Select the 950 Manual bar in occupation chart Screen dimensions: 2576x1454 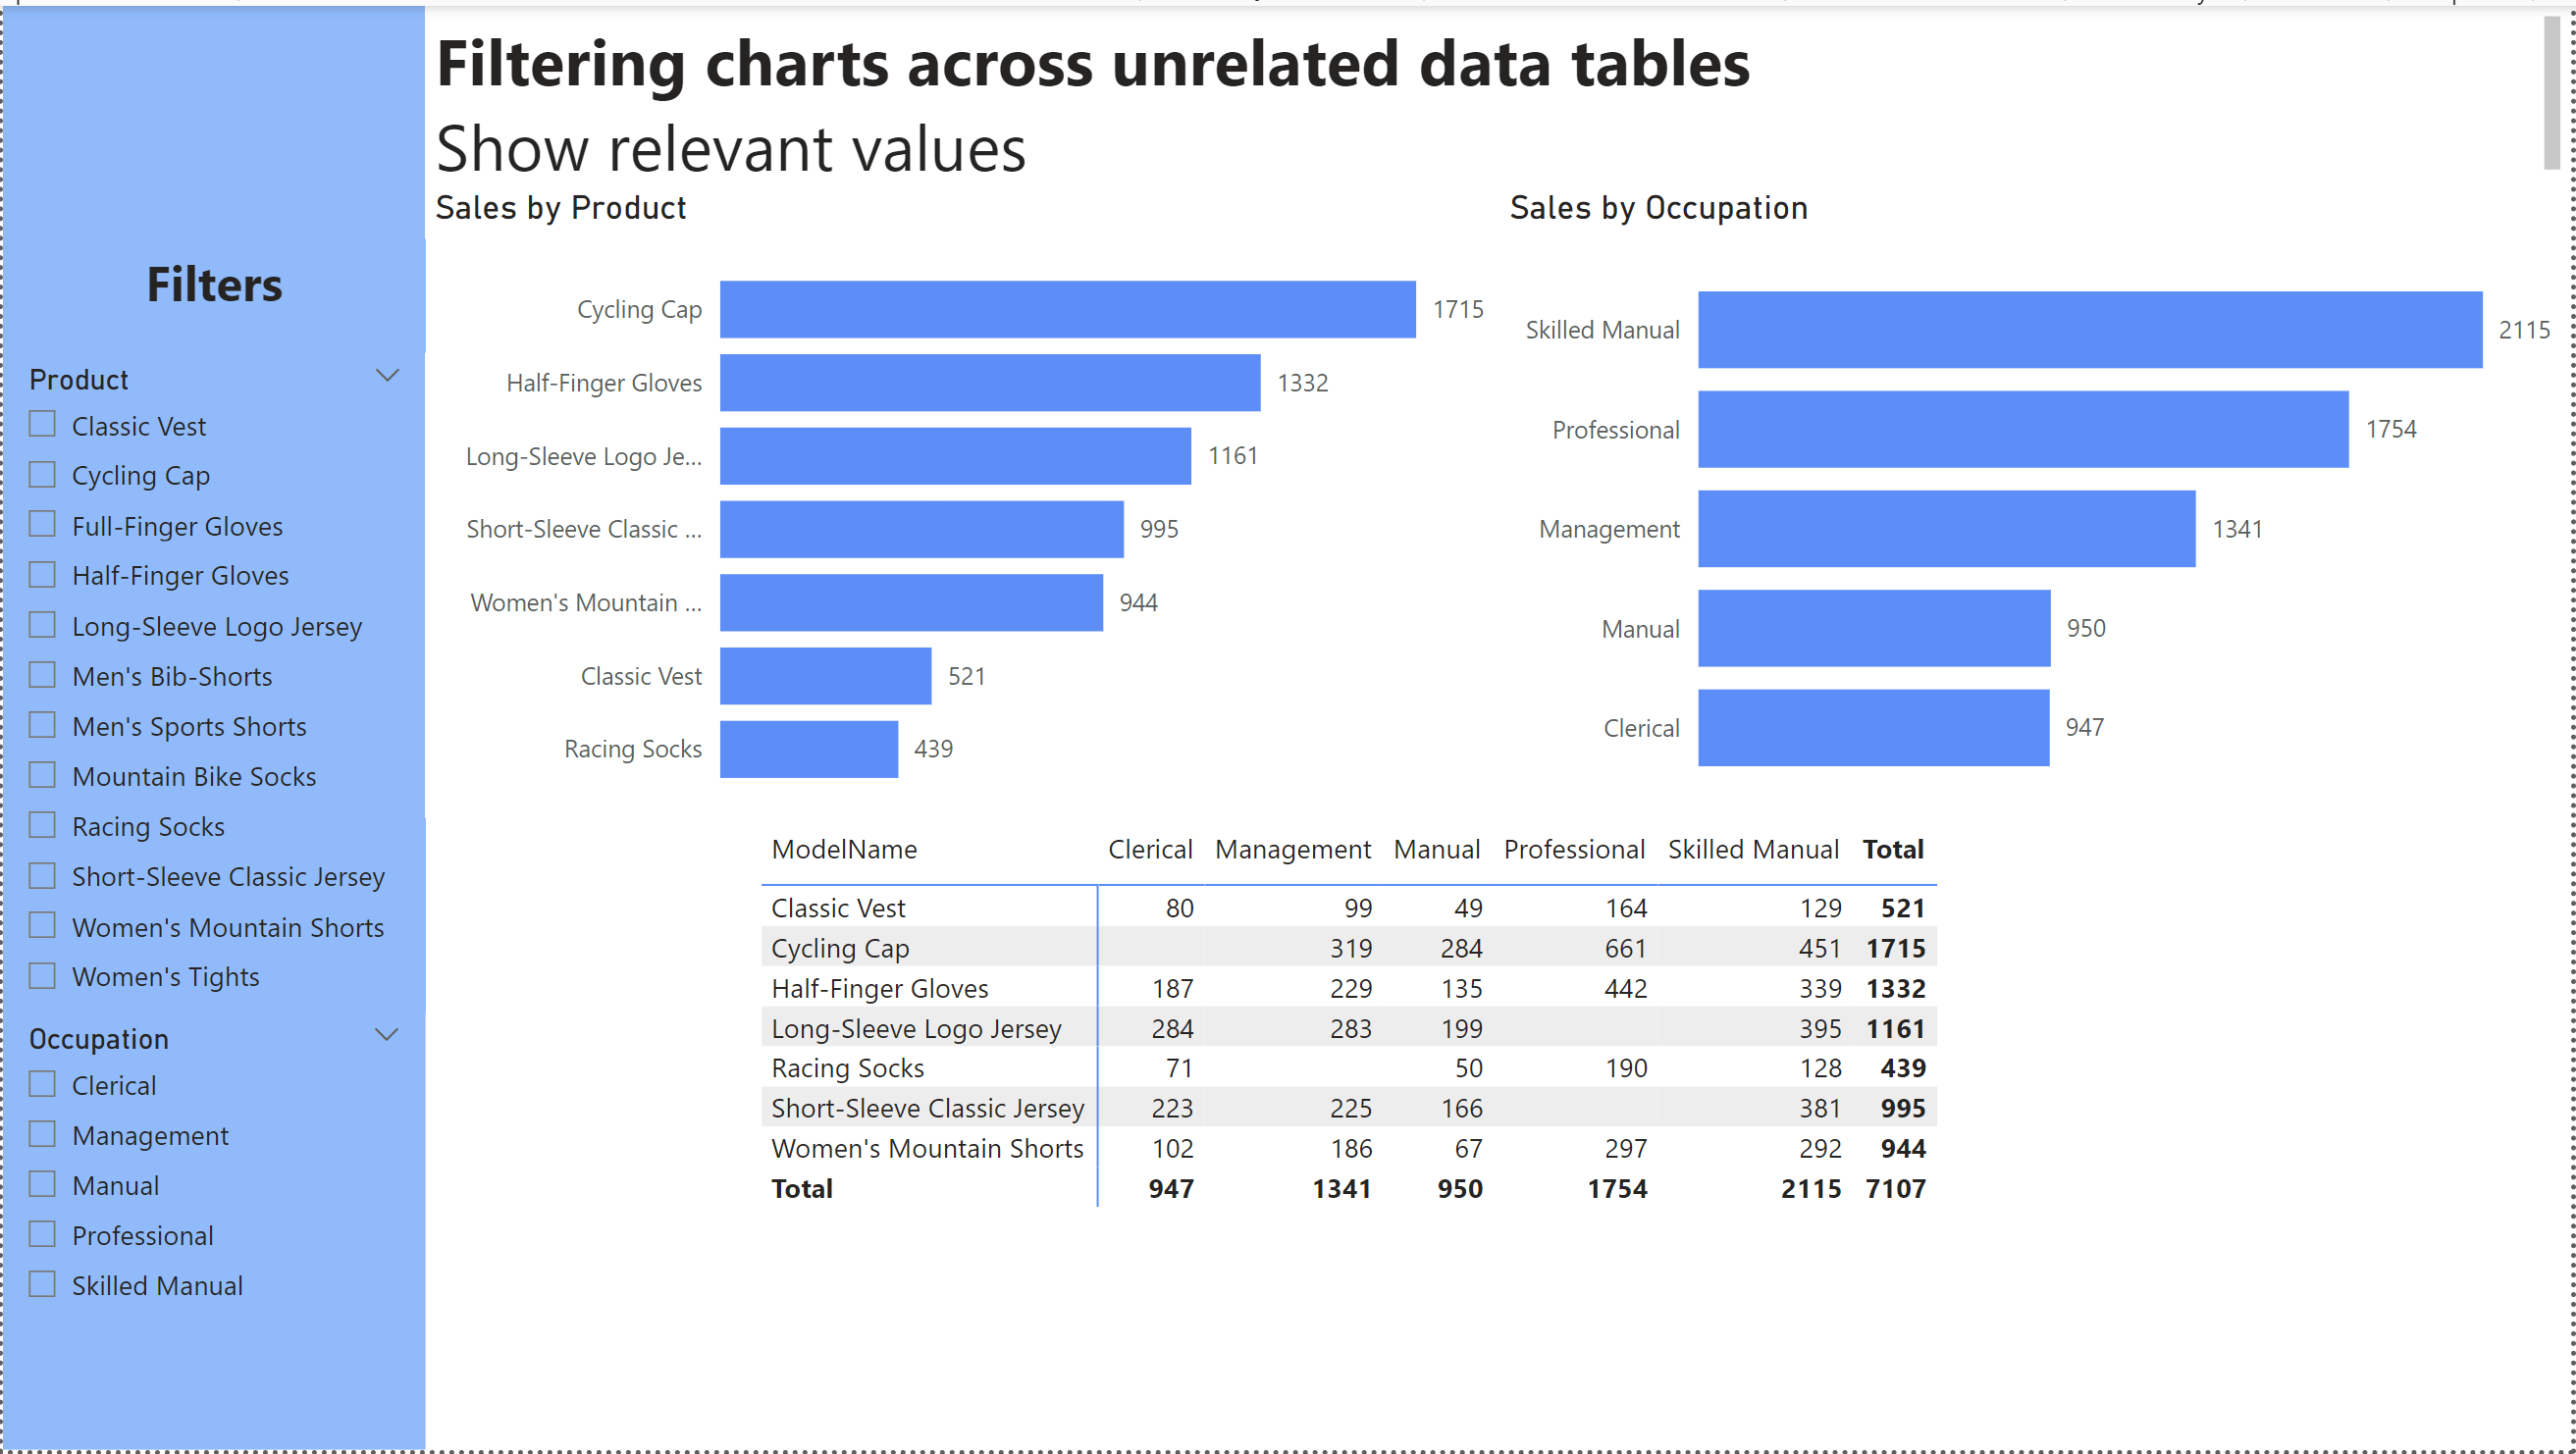coord(1873,628)
